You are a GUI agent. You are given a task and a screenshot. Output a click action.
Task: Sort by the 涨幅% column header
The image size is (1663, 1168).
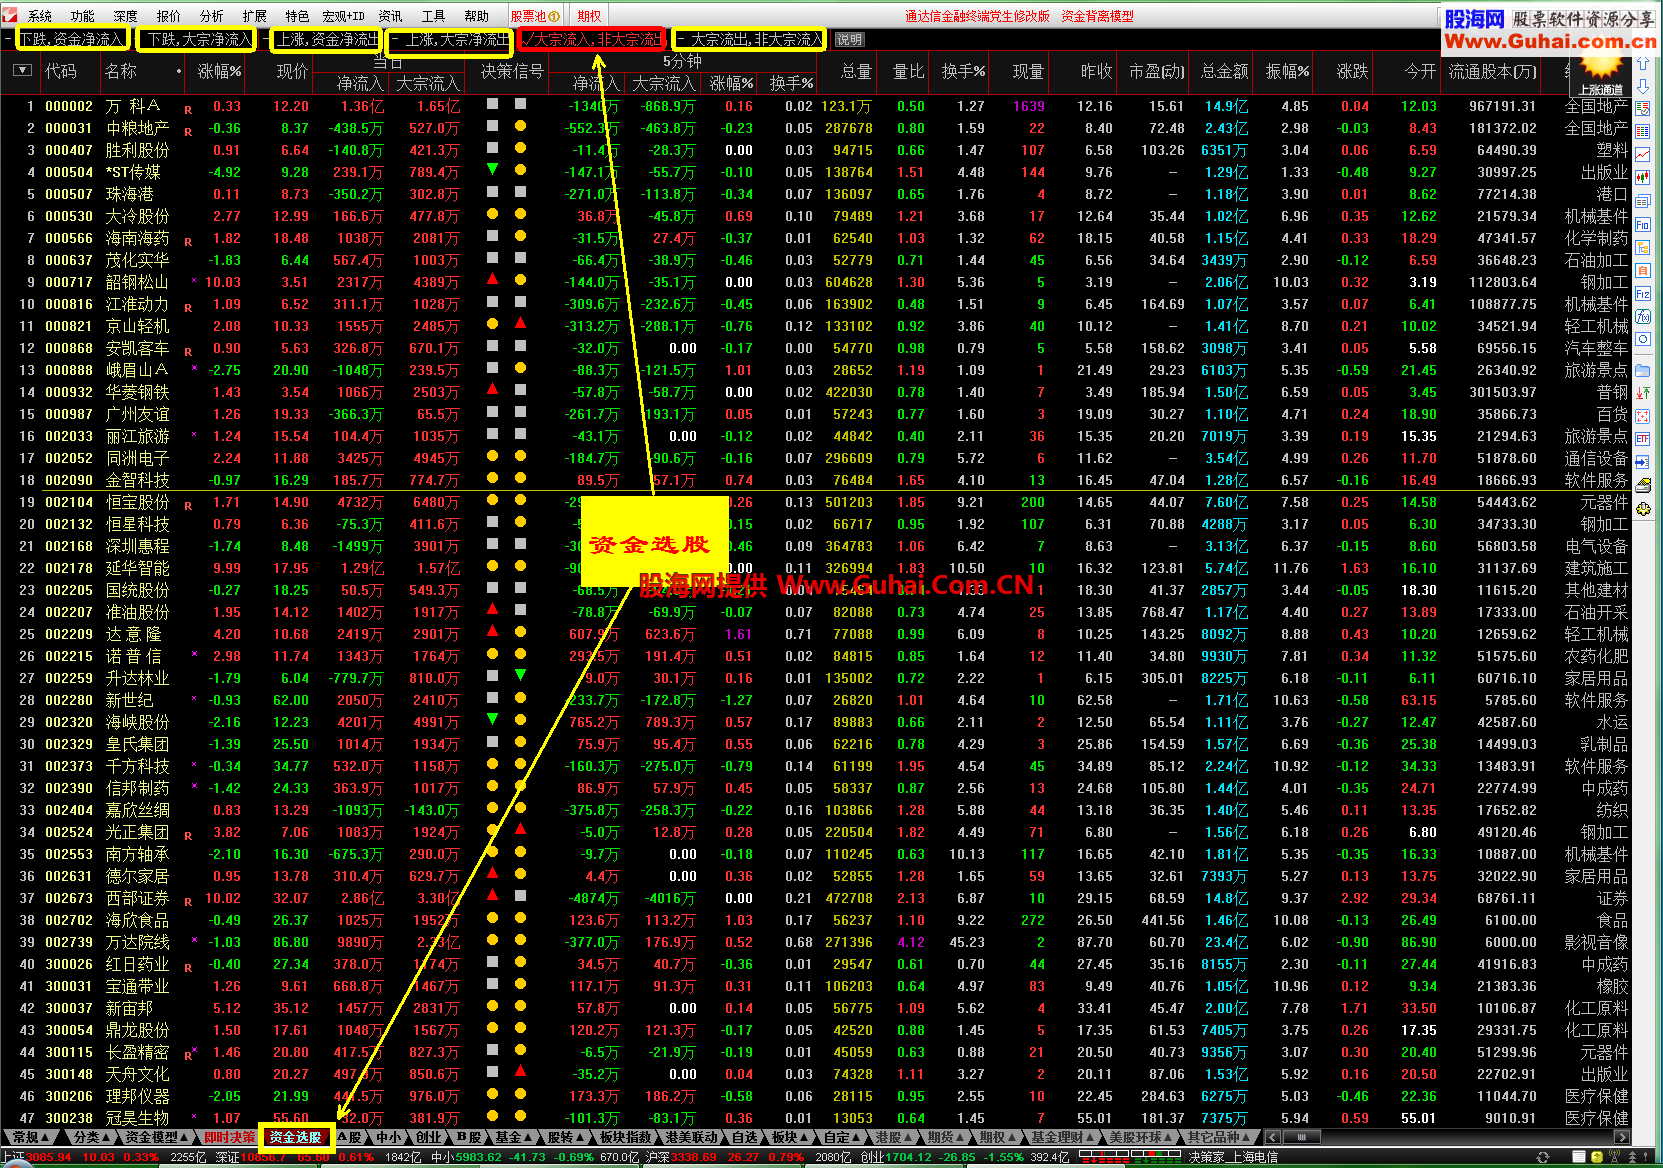(x=219, y=71)
